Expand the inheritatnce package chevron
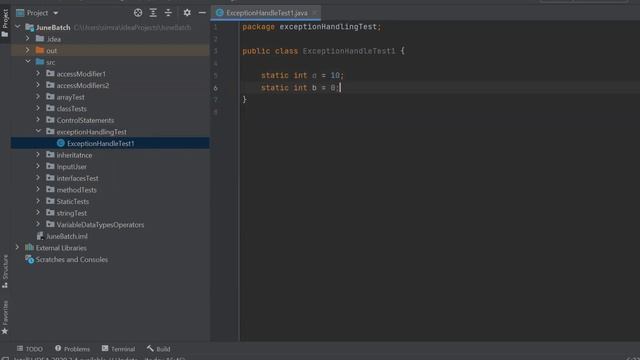This screenshot has height=360, width=640. [x=38, y=155]
